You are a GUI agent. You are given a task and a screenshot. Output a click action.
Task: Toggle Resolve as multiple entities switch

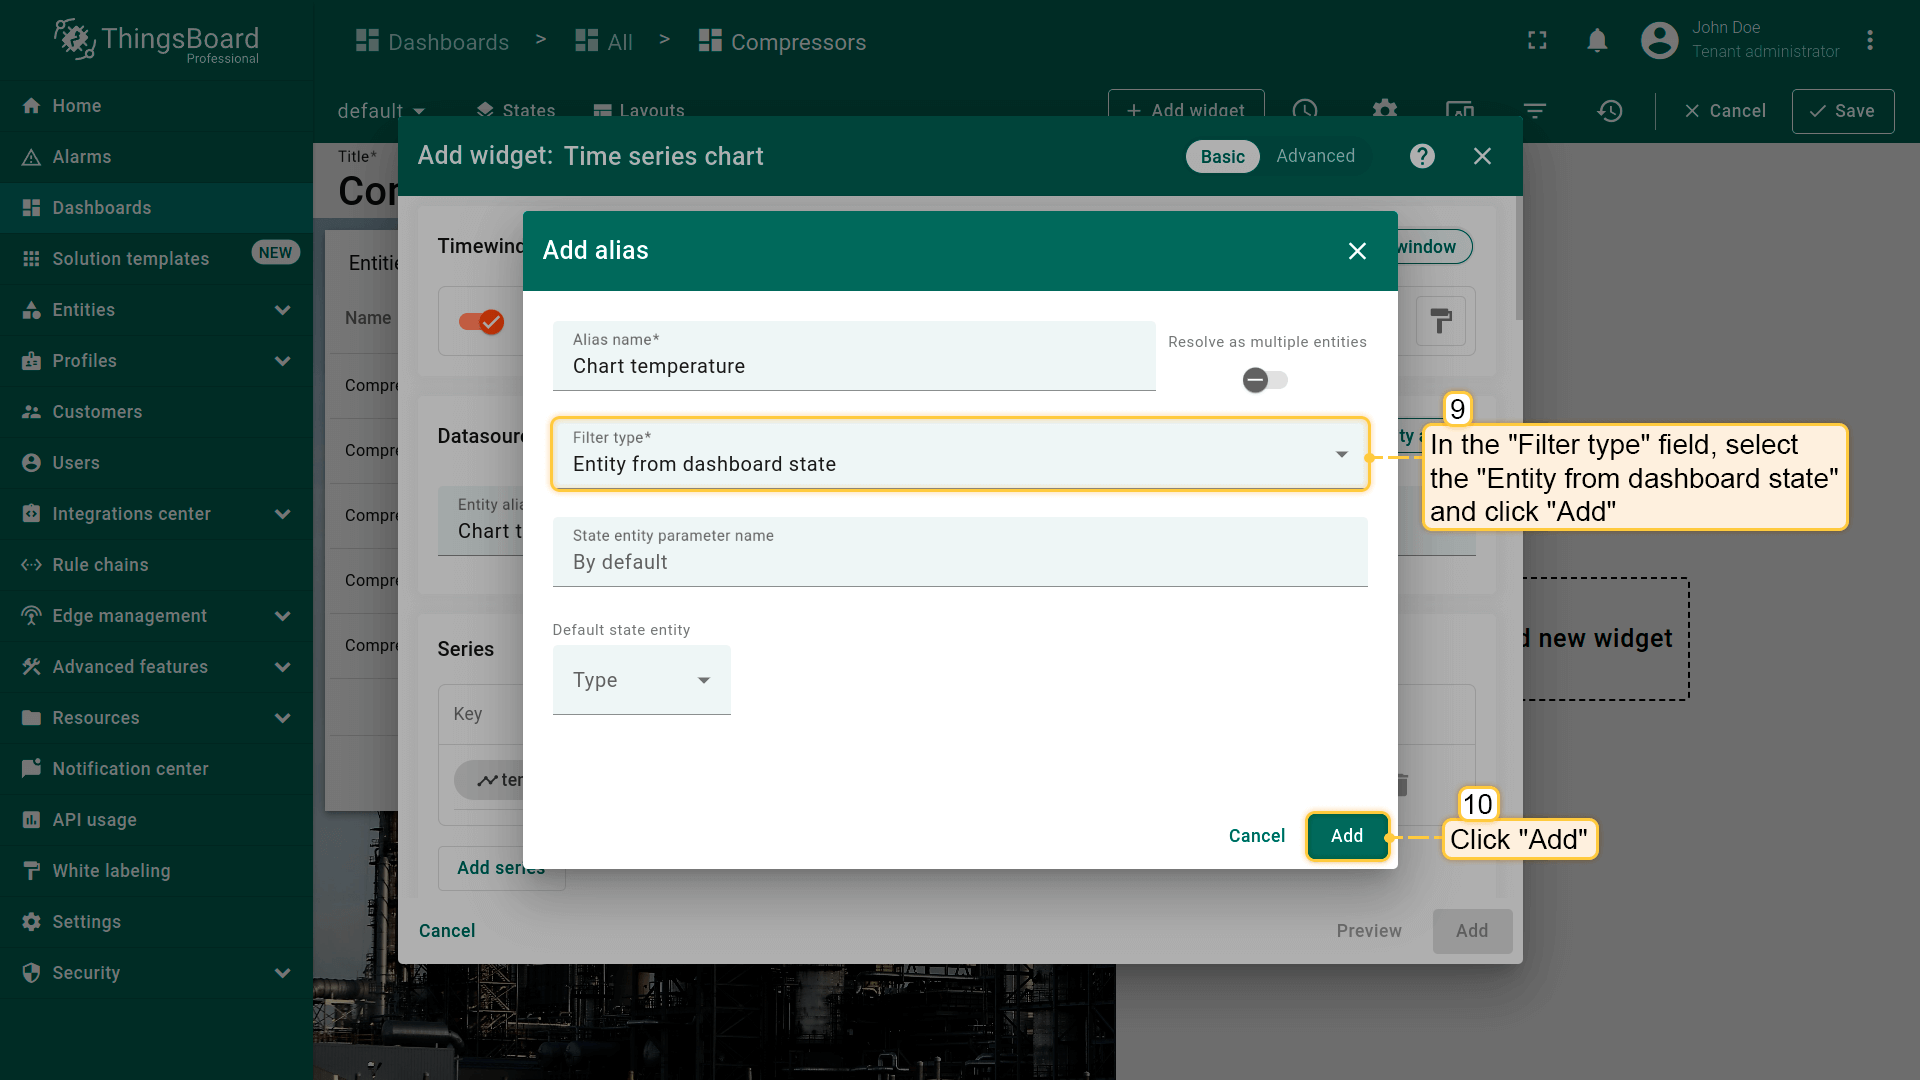pos(1265,380)
